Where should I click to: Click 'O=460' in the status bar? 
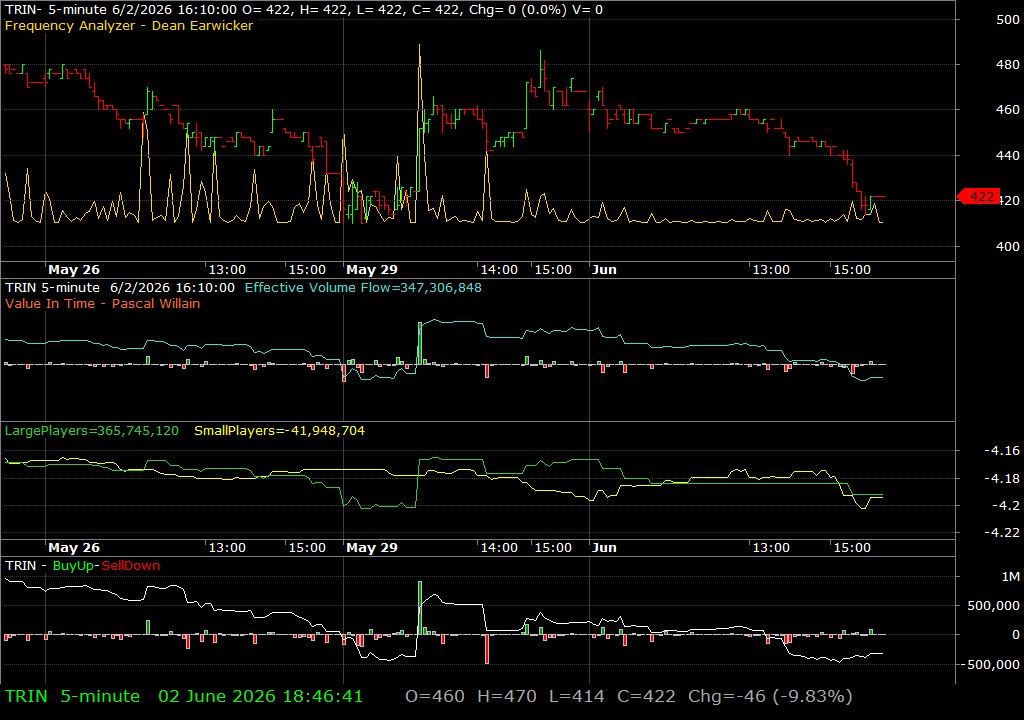(x=435, y=696)
